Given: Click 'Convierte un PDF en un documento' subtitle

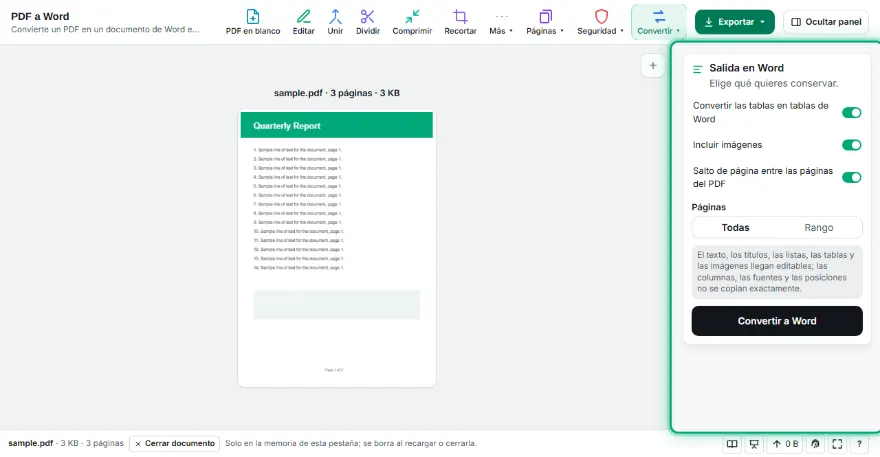Looking at the screenshot, I should [105, 30].
